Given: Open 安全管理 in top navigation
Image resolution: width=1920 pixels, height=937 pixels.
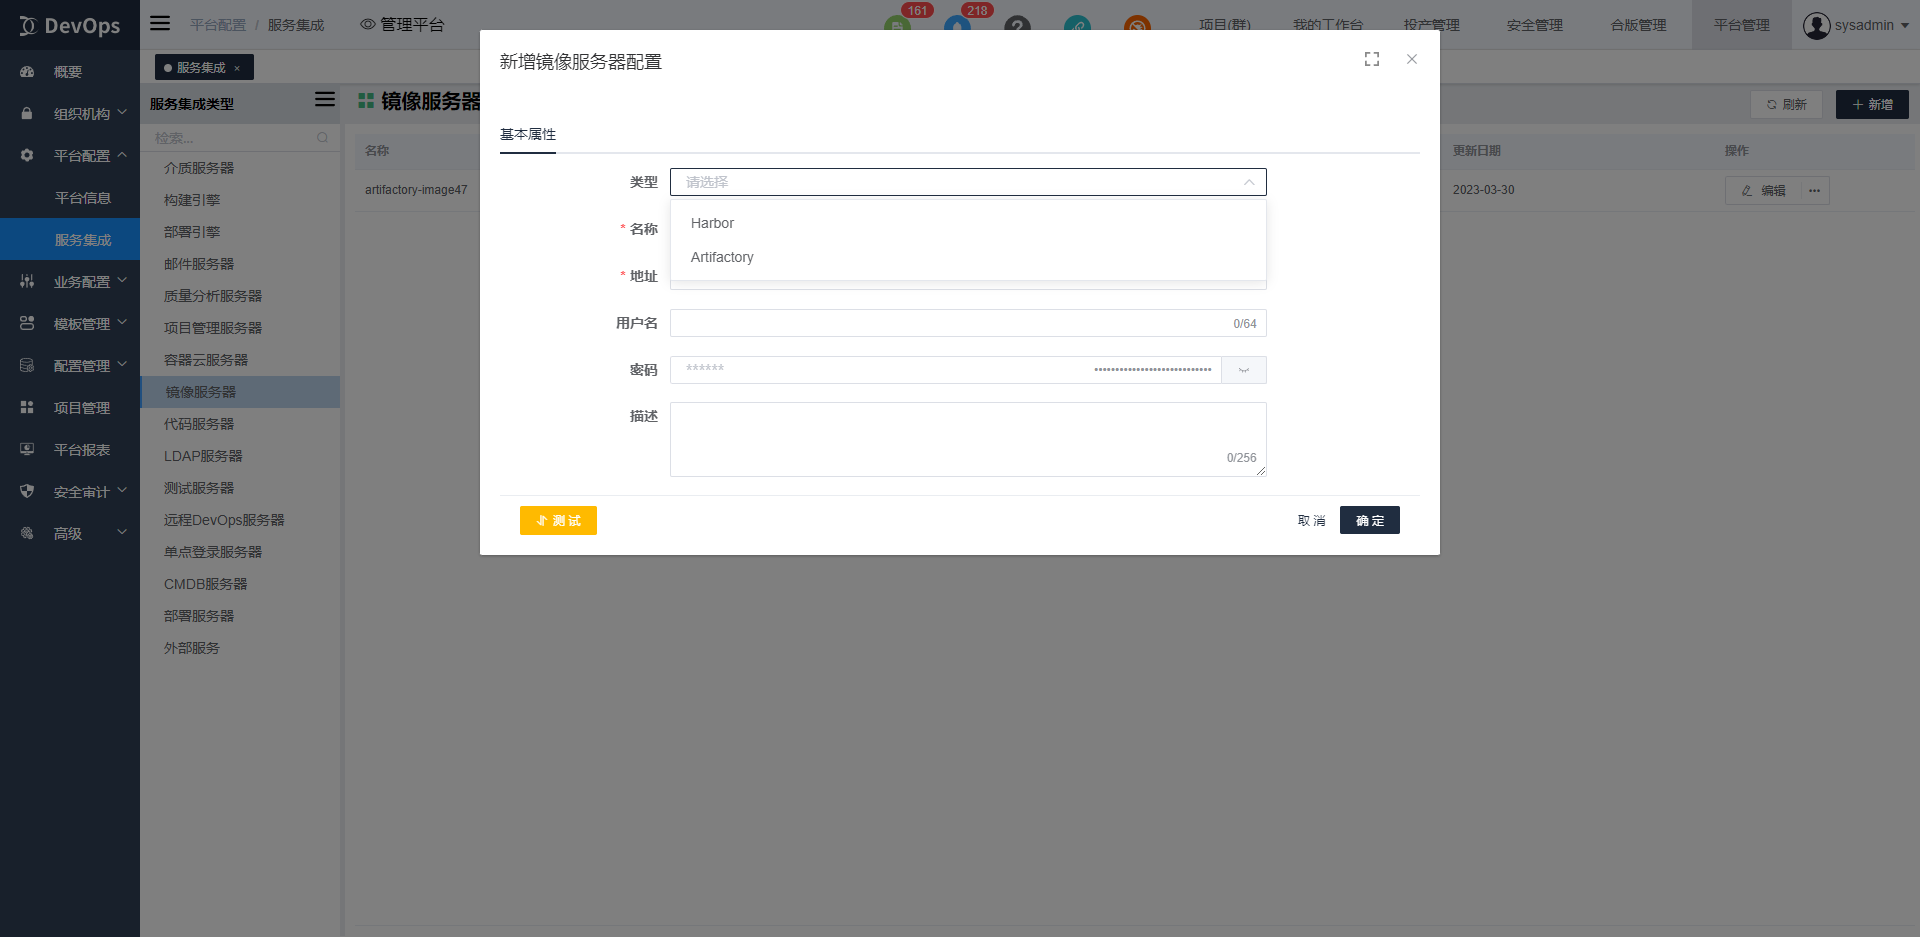Looking at the screenshot, I should click(1535, 25).
